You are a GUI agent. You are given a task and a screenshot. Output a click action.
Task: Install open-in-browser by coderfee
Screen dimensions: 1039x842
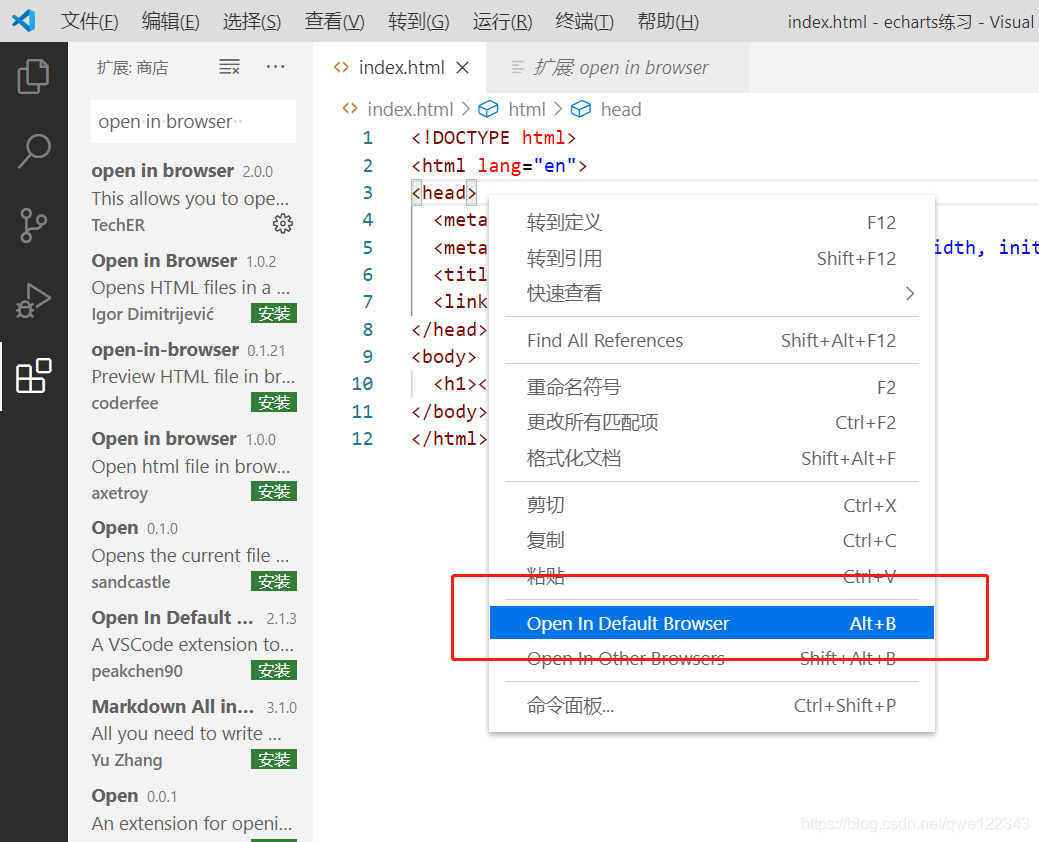click(x=274, y=402)
